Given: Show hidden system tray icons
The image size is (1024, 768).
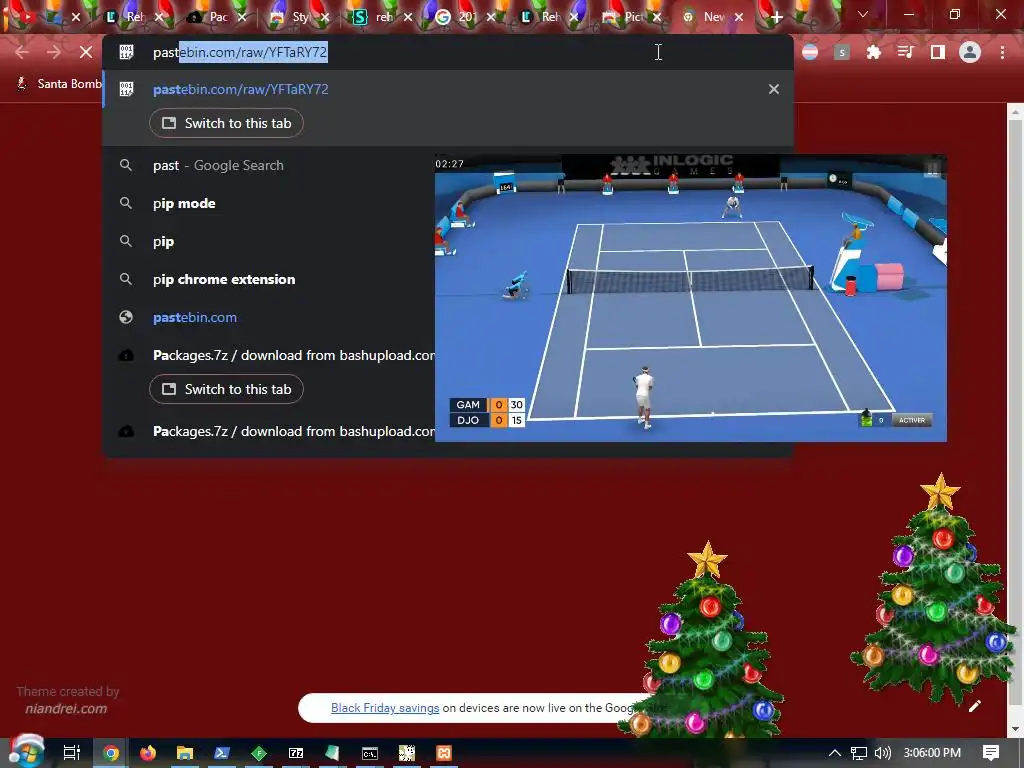Looking at the screenshot, I should click(834, 753).
